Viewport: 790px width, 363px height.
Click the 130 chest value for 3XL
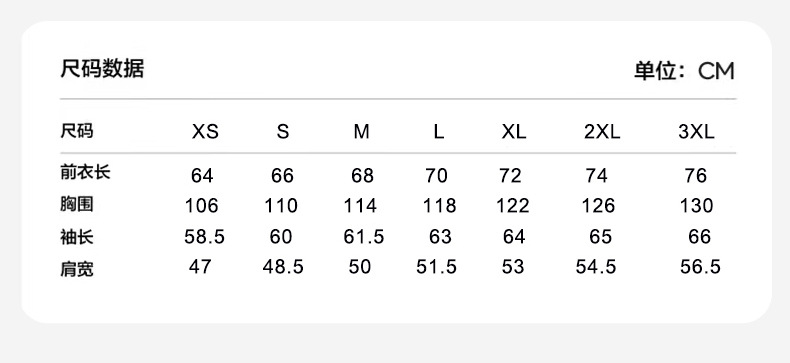696,206
